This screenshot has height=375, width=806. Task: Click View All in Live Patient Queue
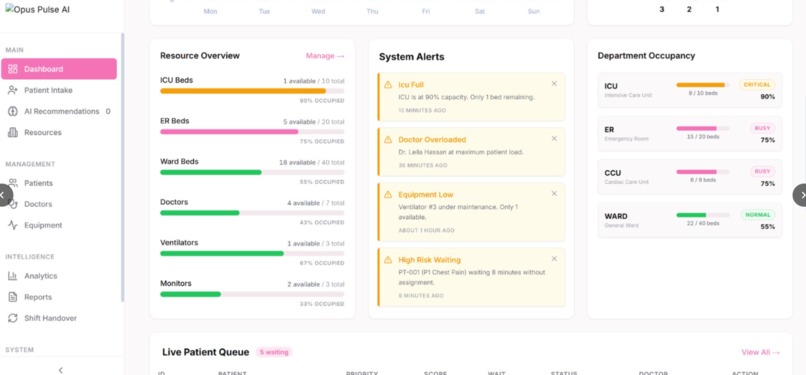point(761,352)
